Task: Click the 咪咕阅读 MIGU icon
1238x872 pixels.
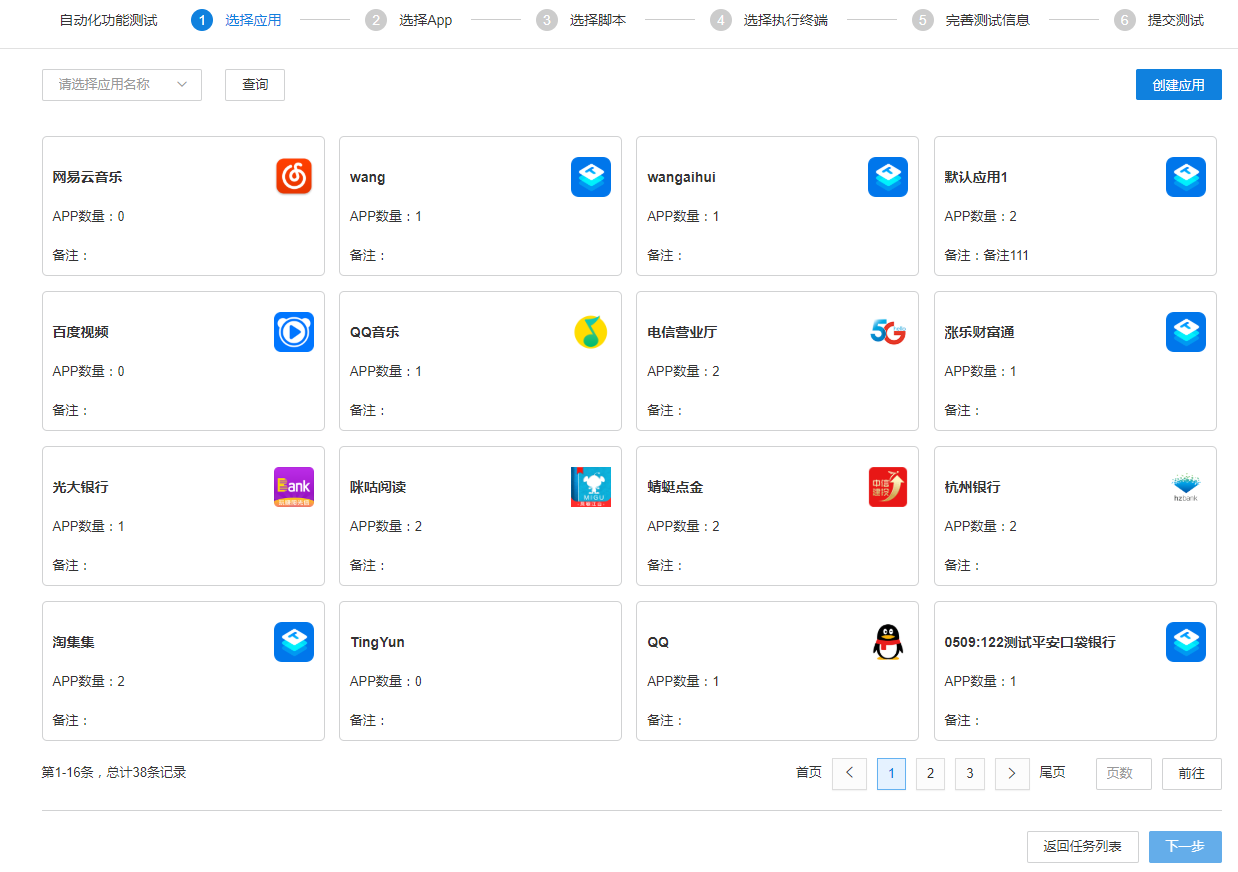Action: pos(591,487)
